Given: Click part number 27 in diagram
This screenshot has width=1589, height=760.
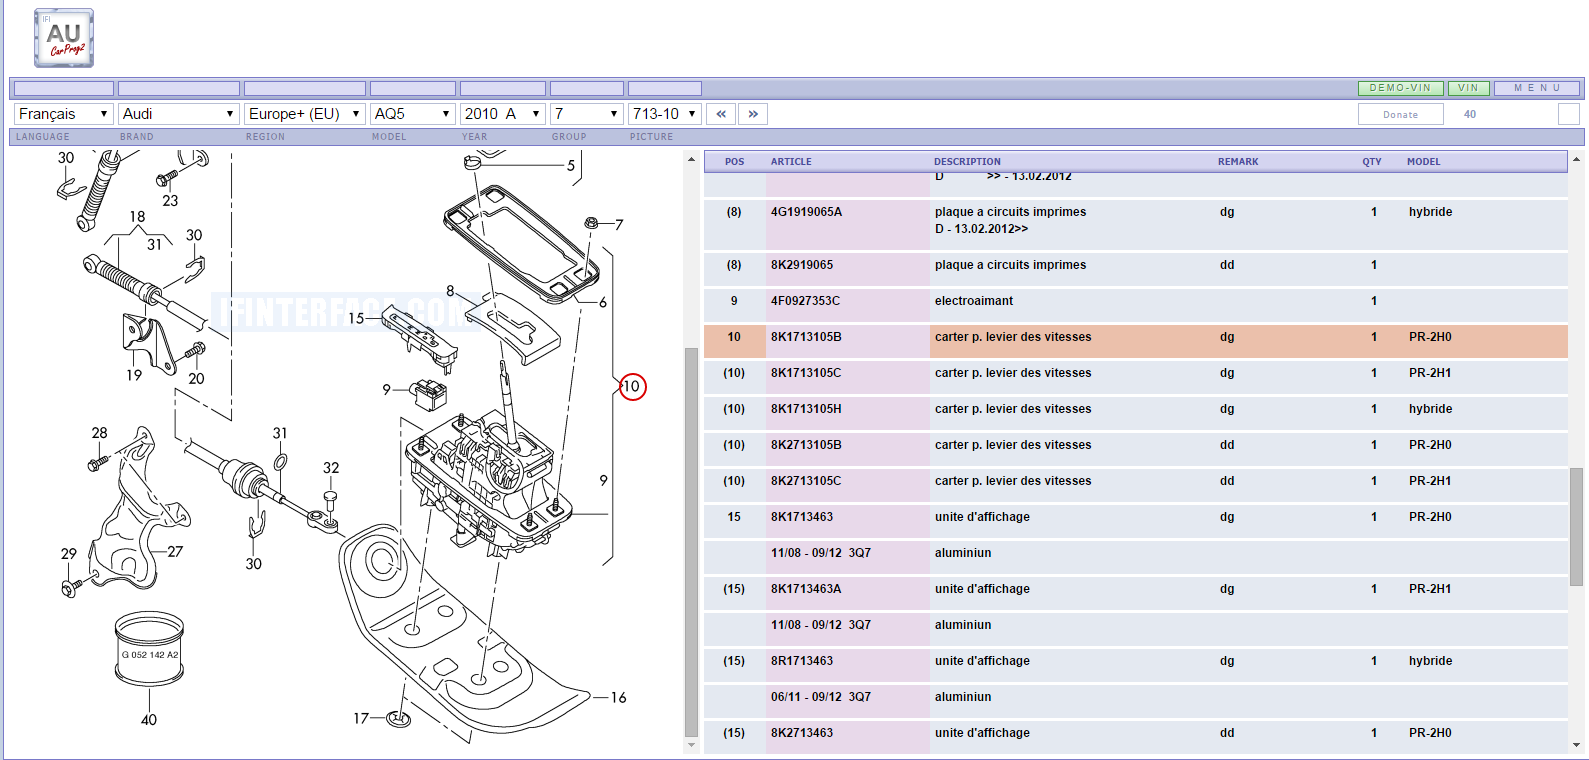Looking at the screenshot, I should pos(175,552).
